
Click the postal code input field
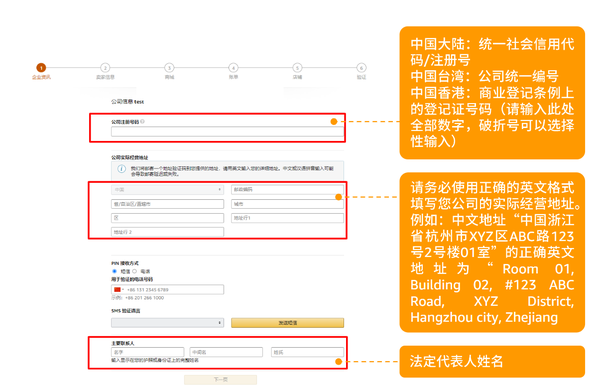[x=287, y=189]
